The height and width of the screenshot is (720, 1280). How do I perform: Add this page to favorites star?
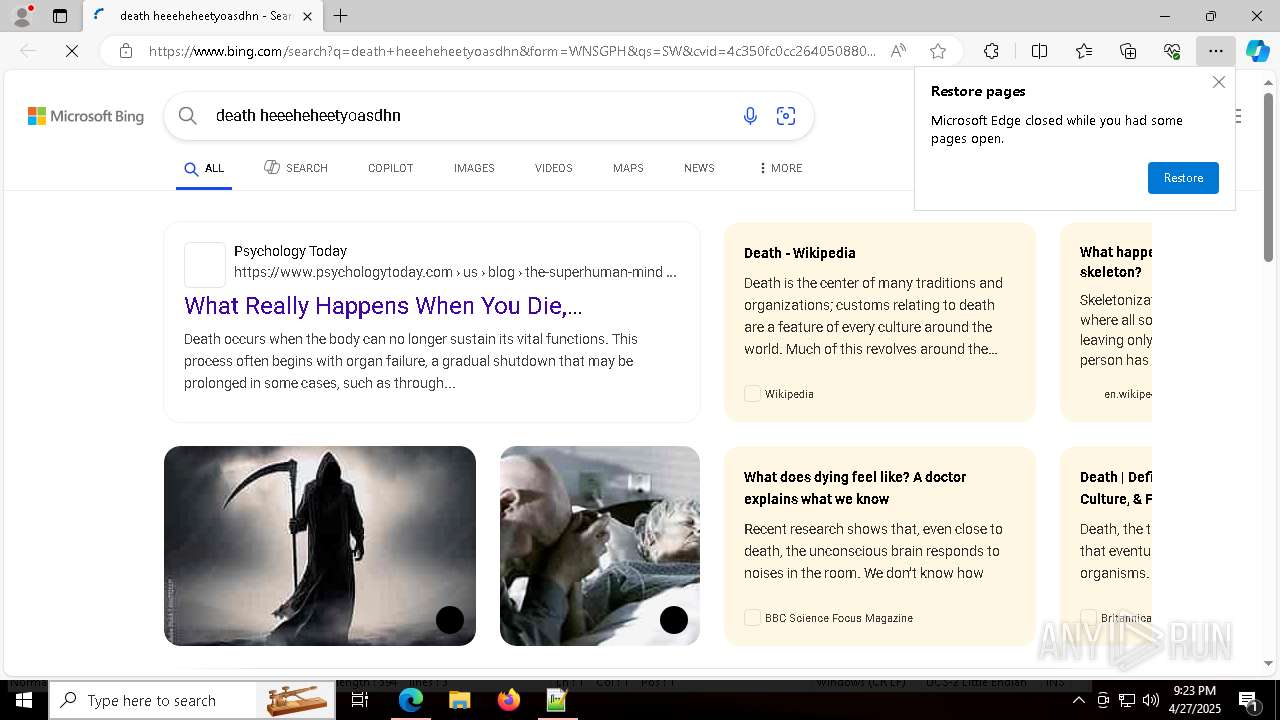pos(937,51)
